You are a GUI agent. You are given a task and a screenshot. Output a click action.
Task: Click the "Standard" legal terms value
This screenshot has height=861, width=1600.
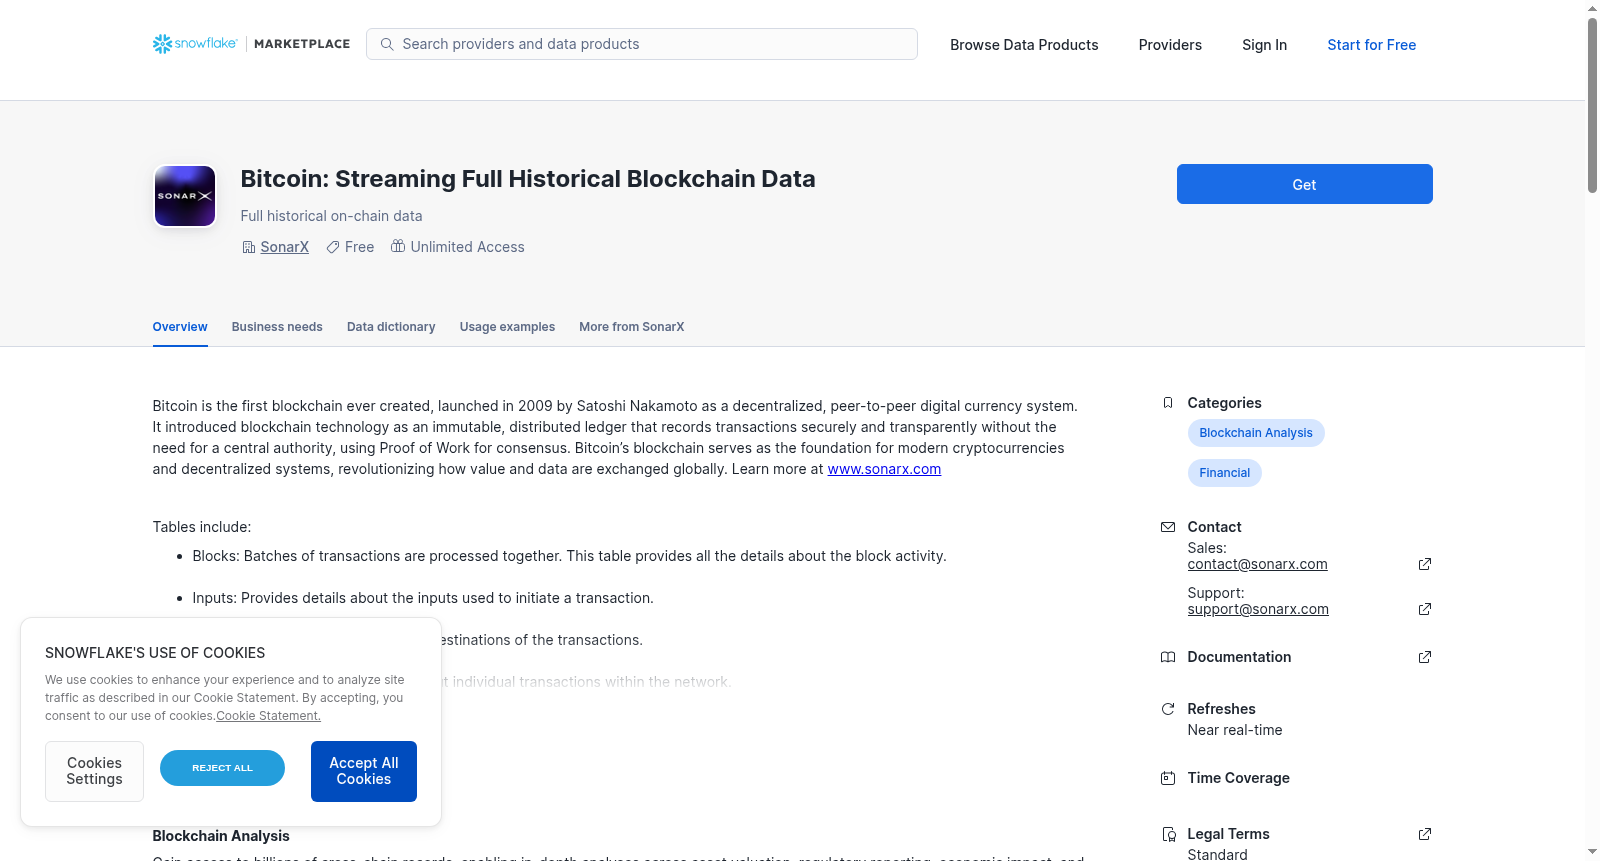(1217, 855)
